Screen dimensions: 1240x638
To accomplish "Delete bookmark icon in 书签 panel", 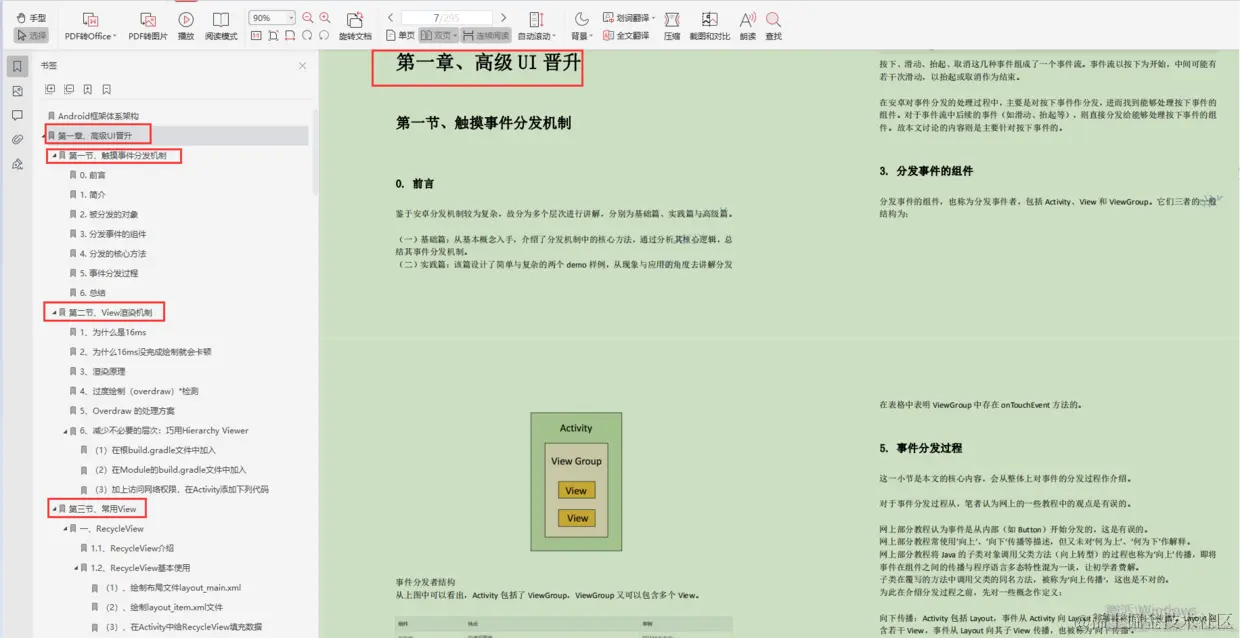I will click(x=107, y=89).
